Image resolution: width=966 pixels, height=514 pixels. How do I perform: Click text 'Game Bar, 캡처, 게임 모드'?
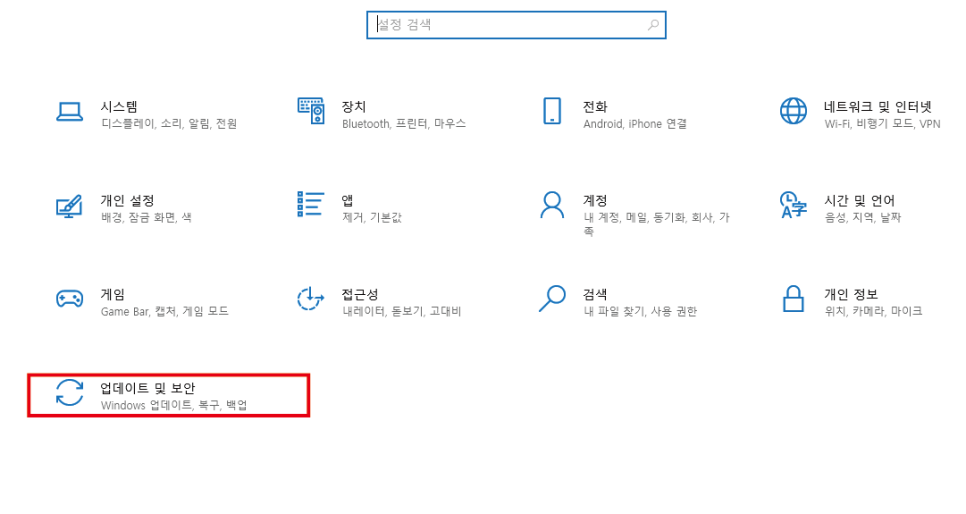coord(164,311)
